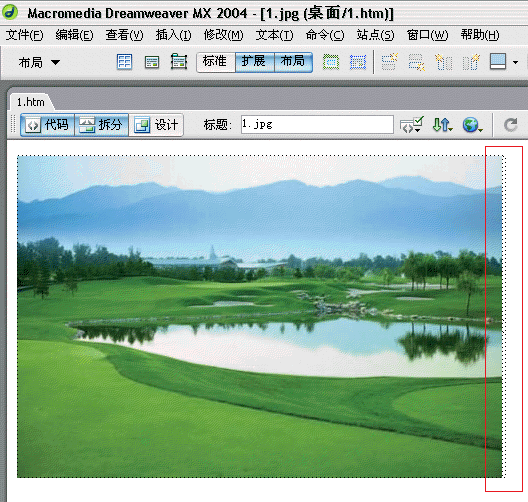Click the 标题 title input field
Viewport: 528px width, 502px height.
tap(317, 124)
